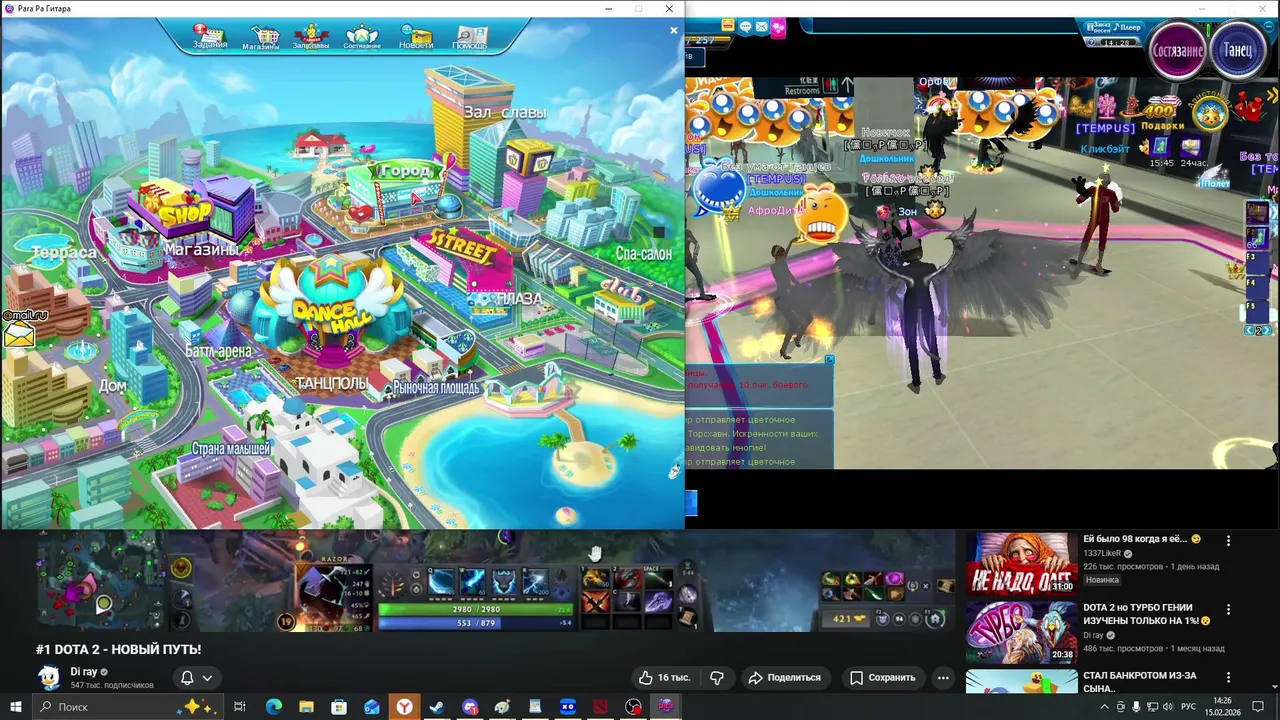Screen dimensions: 1280x720
Task: Open Dota 2 icon on taskbar
Action: tap(600, 707)
